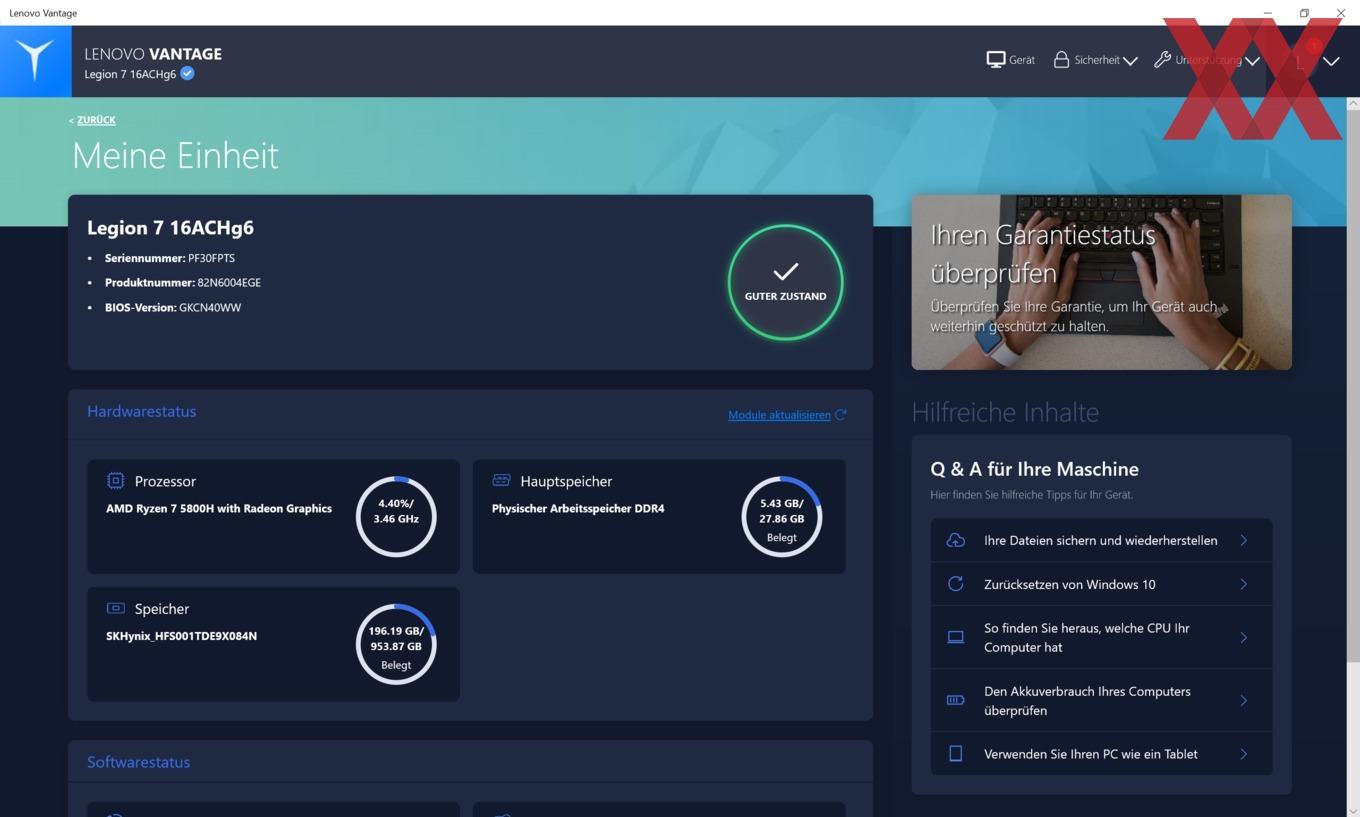Click the scrollbar up arrow
The width and height of the screenshot is (1360, 817).
pyautogui.click(x=1353, y=103)
